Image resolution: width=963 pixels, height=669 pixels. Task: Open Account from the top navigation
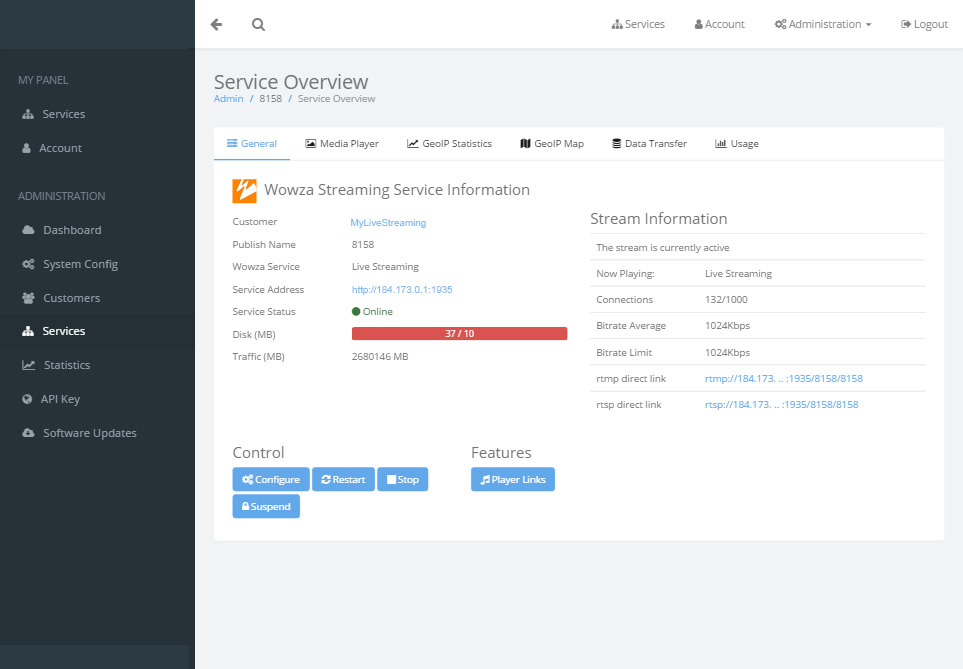coord(718,23)
